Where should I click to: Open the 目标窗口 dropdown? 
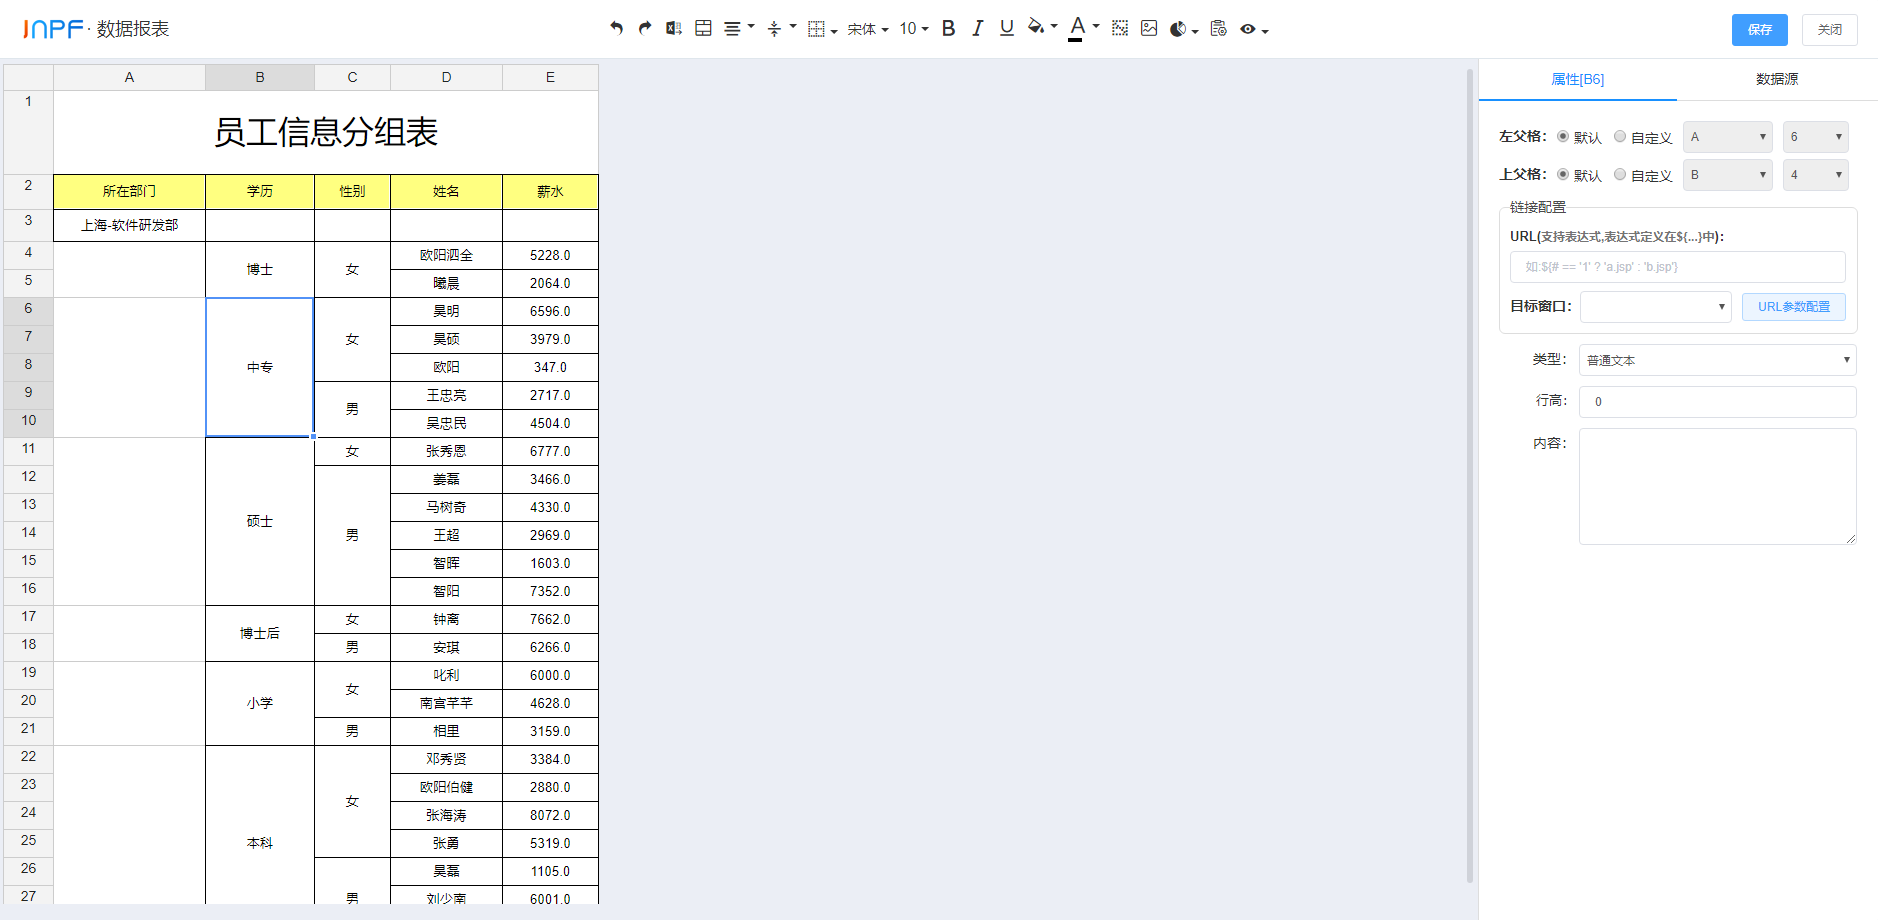pyautogui.click(x=1655, y=307)
